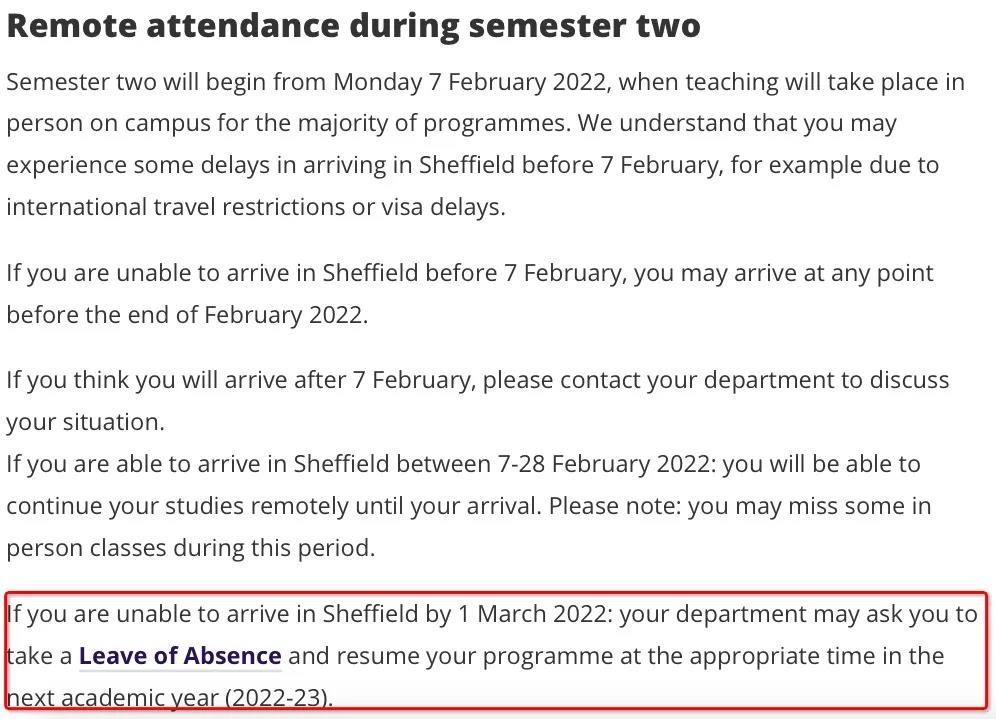The height and width of the screenshot is (719, 996).
Task: Click the sentence starting "If you think you will arrive"
Action: (x=477, y=380)
